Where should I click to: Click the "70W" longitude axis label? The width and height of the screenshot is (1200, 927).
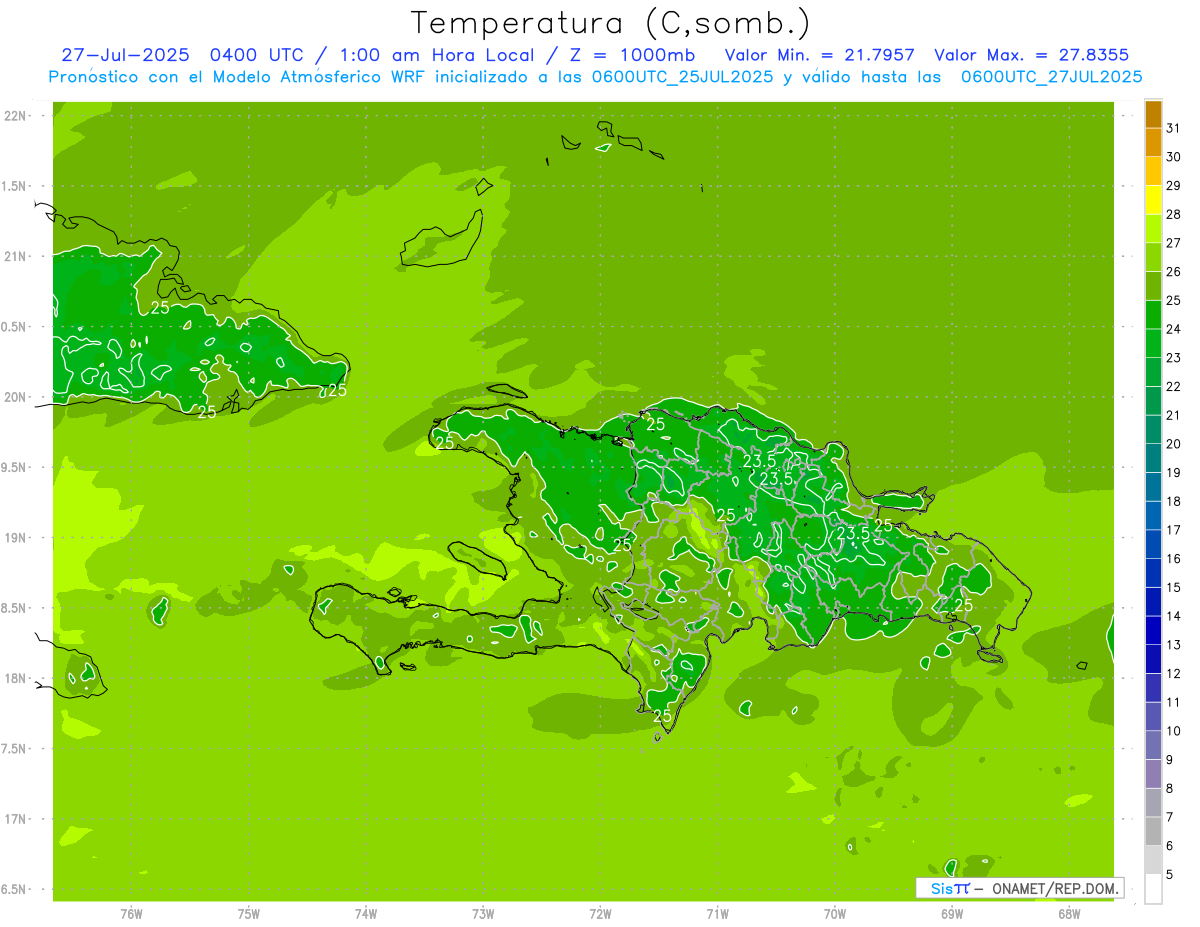(x=834, y=913)
